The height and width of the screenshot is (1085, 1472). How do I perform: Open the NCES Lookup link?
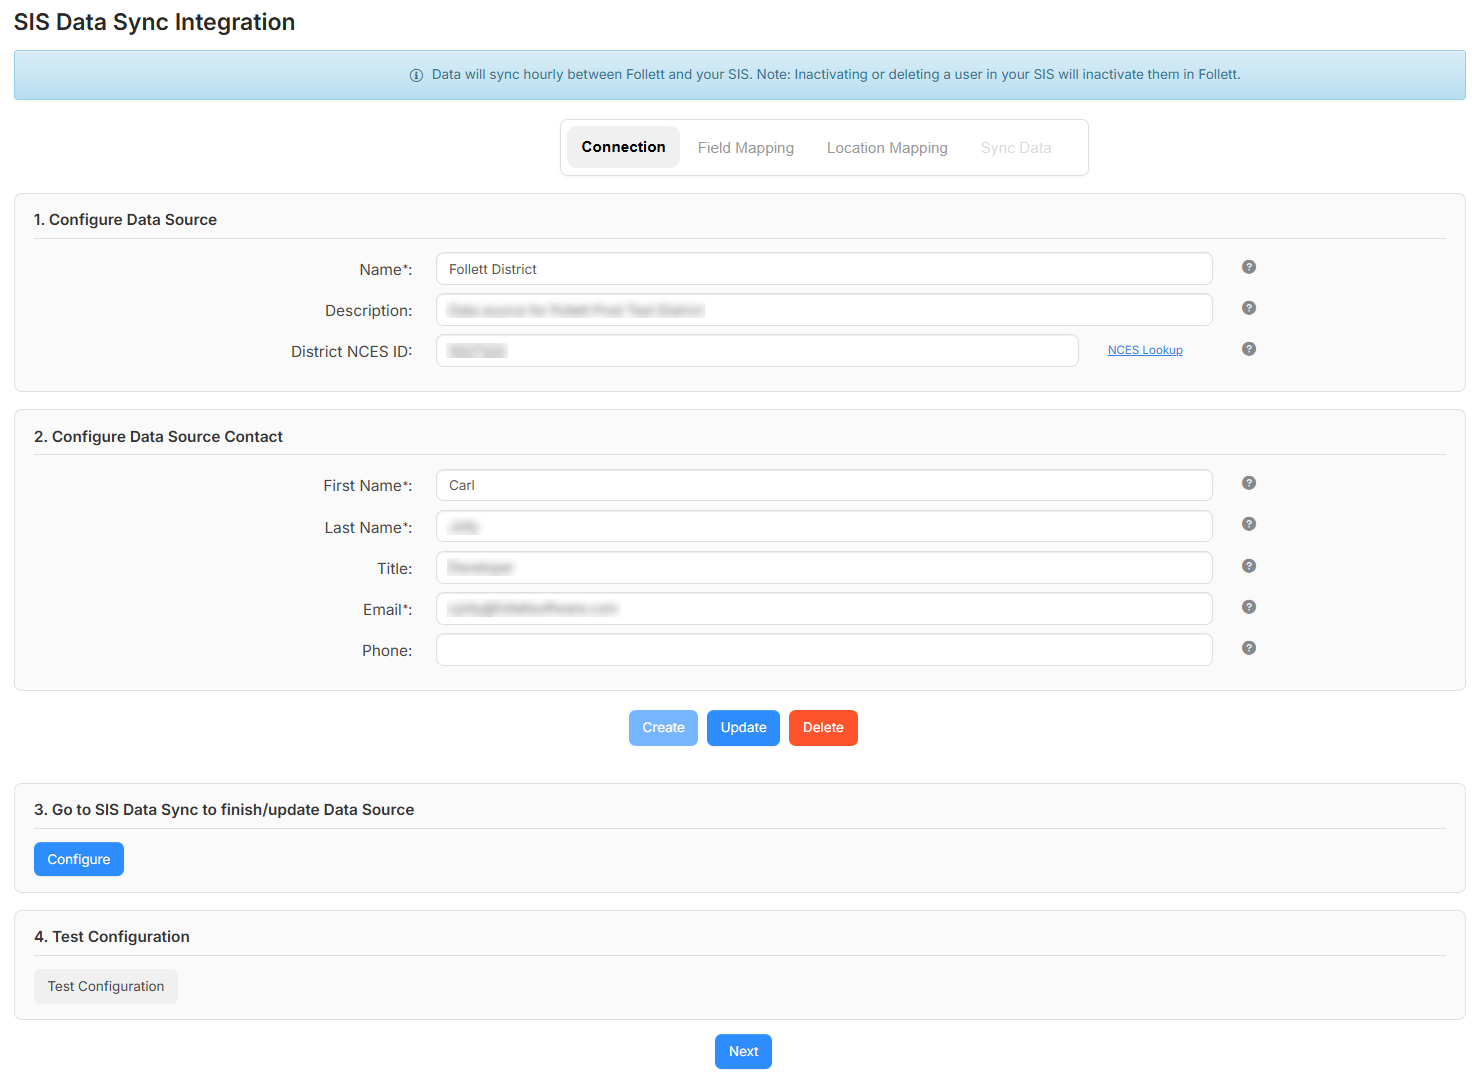point(1145,350)
